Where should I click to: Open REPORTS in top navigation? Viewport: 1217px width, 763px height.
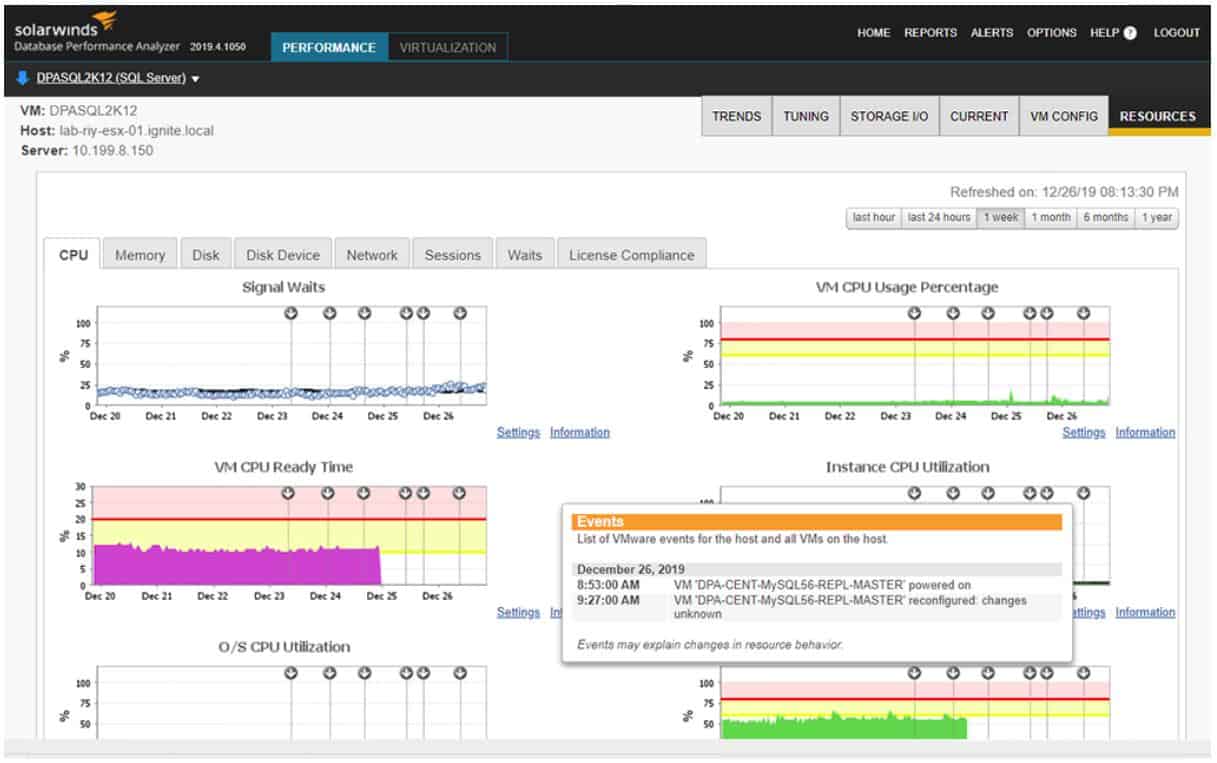930,33
